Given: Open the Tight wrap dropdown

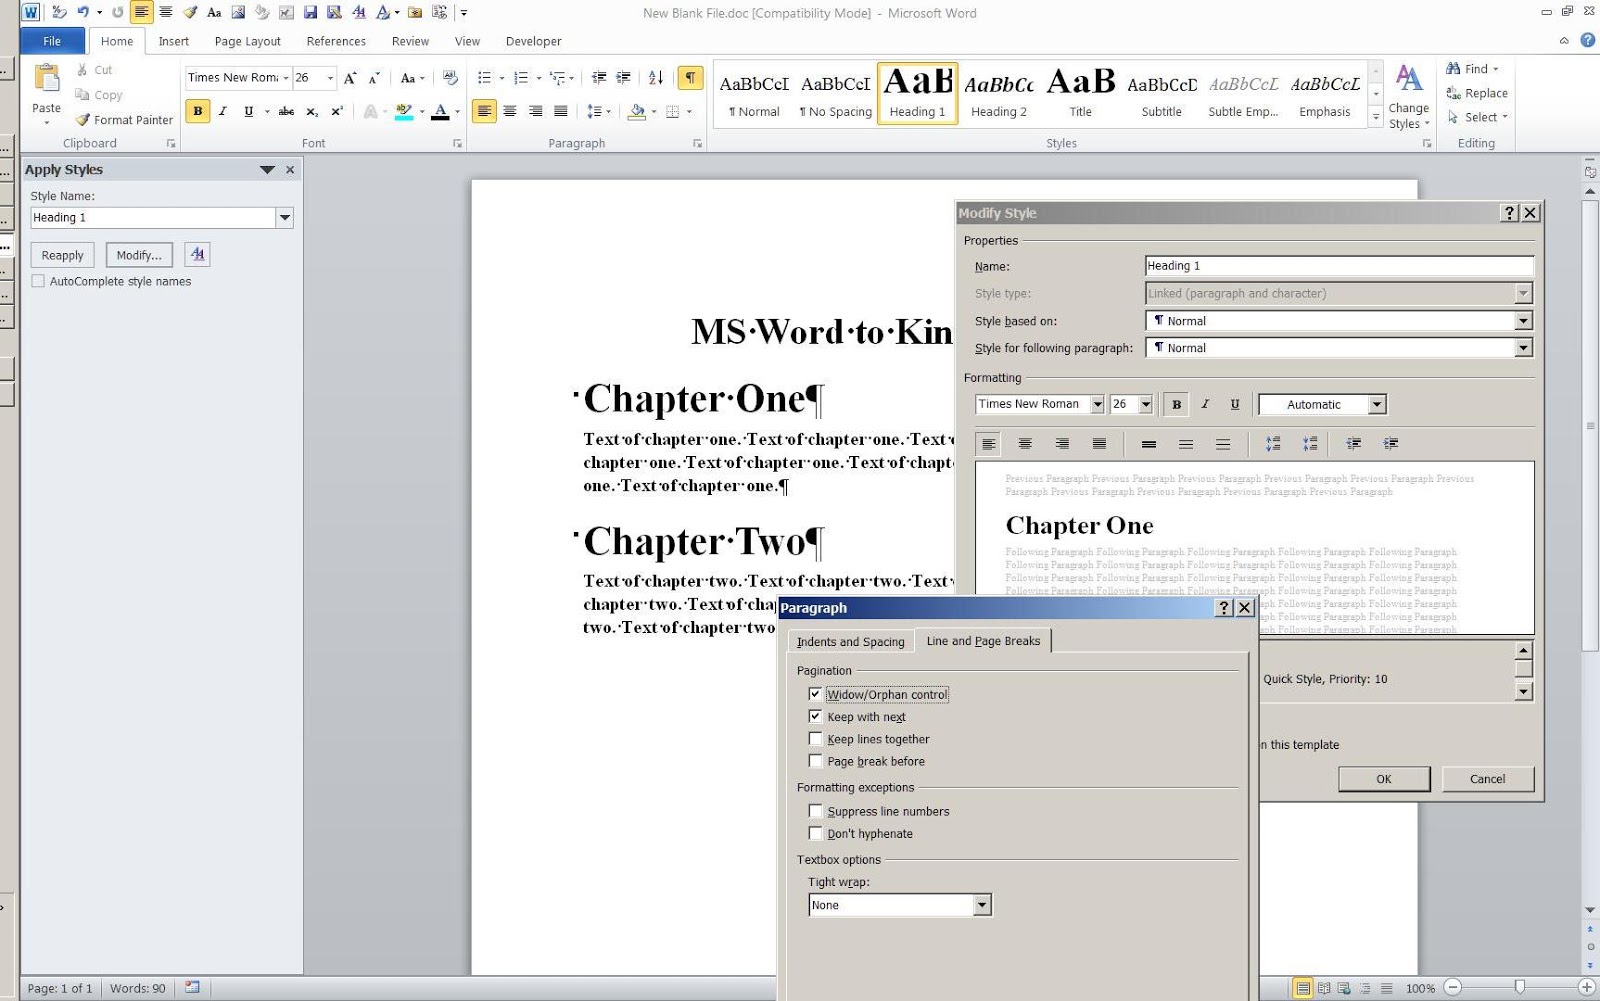Looking at the screenshot, I should tap(981, 904).
